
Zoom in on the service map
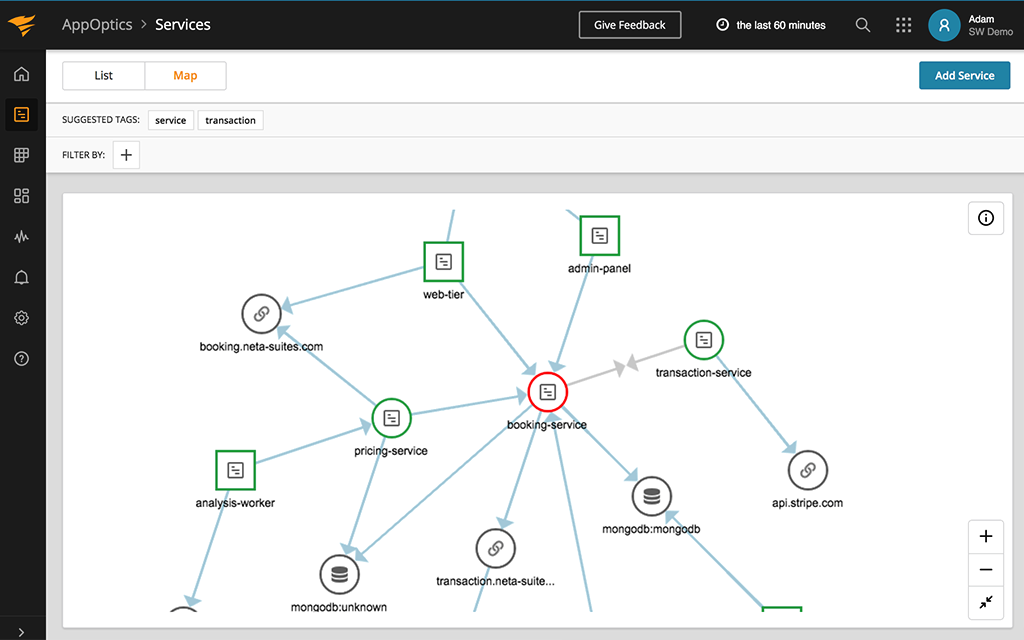click(x=985, y=536)
